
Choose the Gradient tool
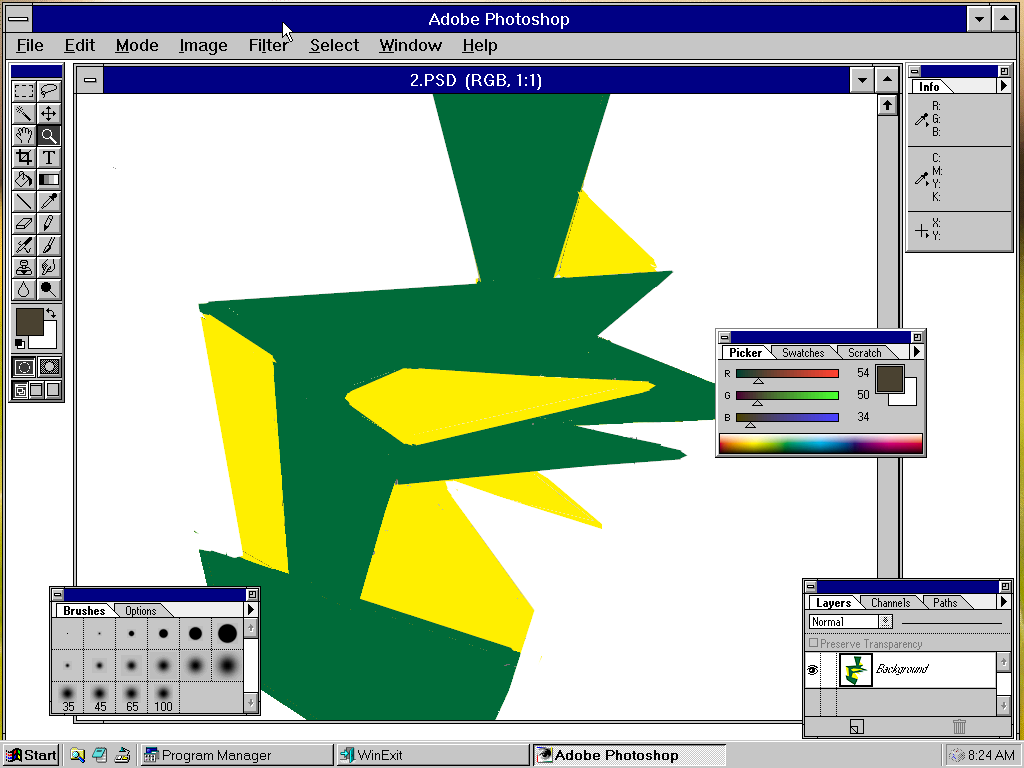coord(49,179)
